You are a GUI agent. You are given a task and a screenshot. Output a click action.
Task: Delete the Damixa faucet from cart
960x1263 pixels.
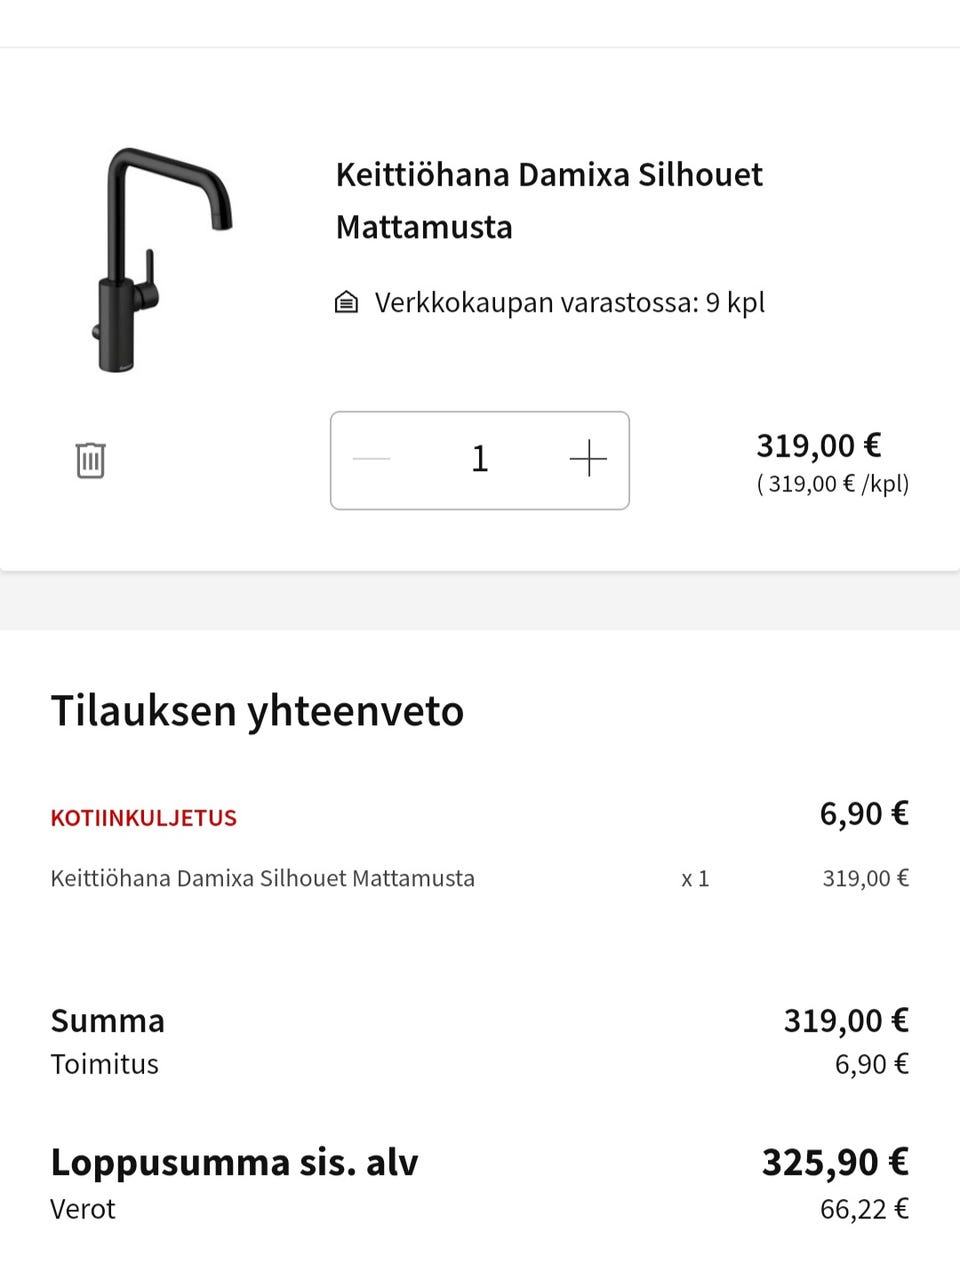tap(90, 460)
